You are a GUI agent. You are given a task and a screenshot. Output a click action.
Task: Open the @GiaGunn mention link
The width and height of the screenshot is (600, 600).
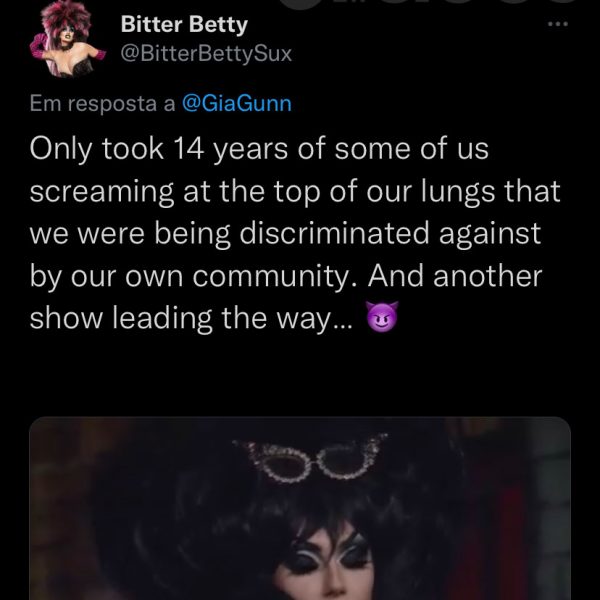pos(237,104)
